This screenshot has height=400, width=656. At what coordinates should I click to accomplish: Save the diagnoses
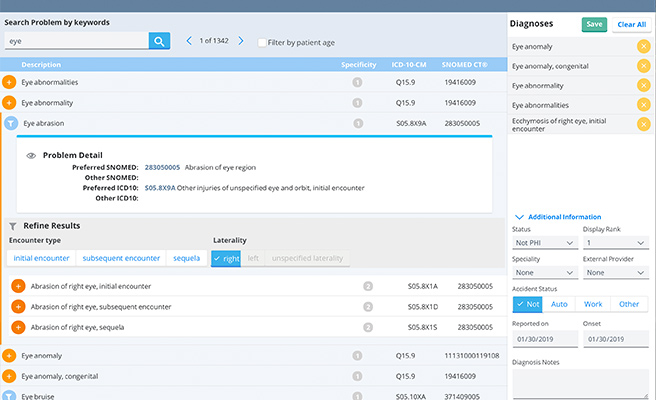[x=594, y=24]
